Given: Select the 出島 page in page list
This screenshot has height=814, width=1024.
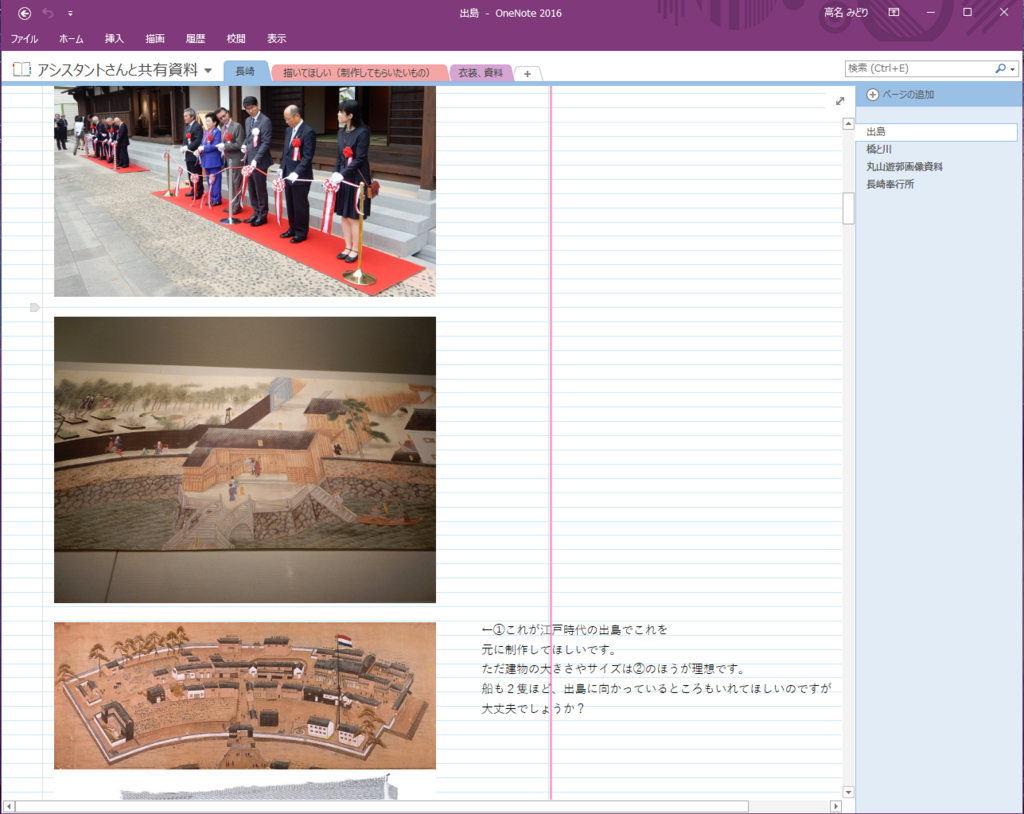Looking at the screenshot, I should pos(936,131).
